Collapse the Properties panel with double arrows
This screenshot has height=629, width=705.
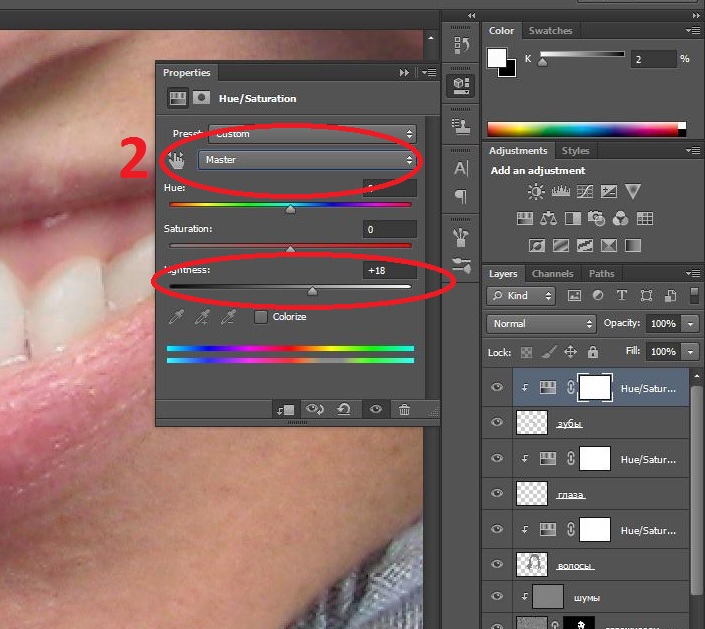point(404,72)
